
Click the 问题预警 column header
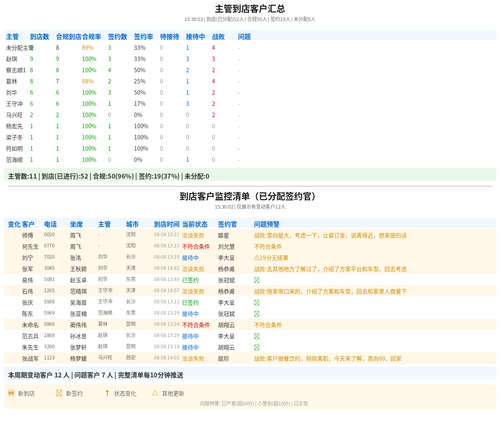tap(267, 224)
